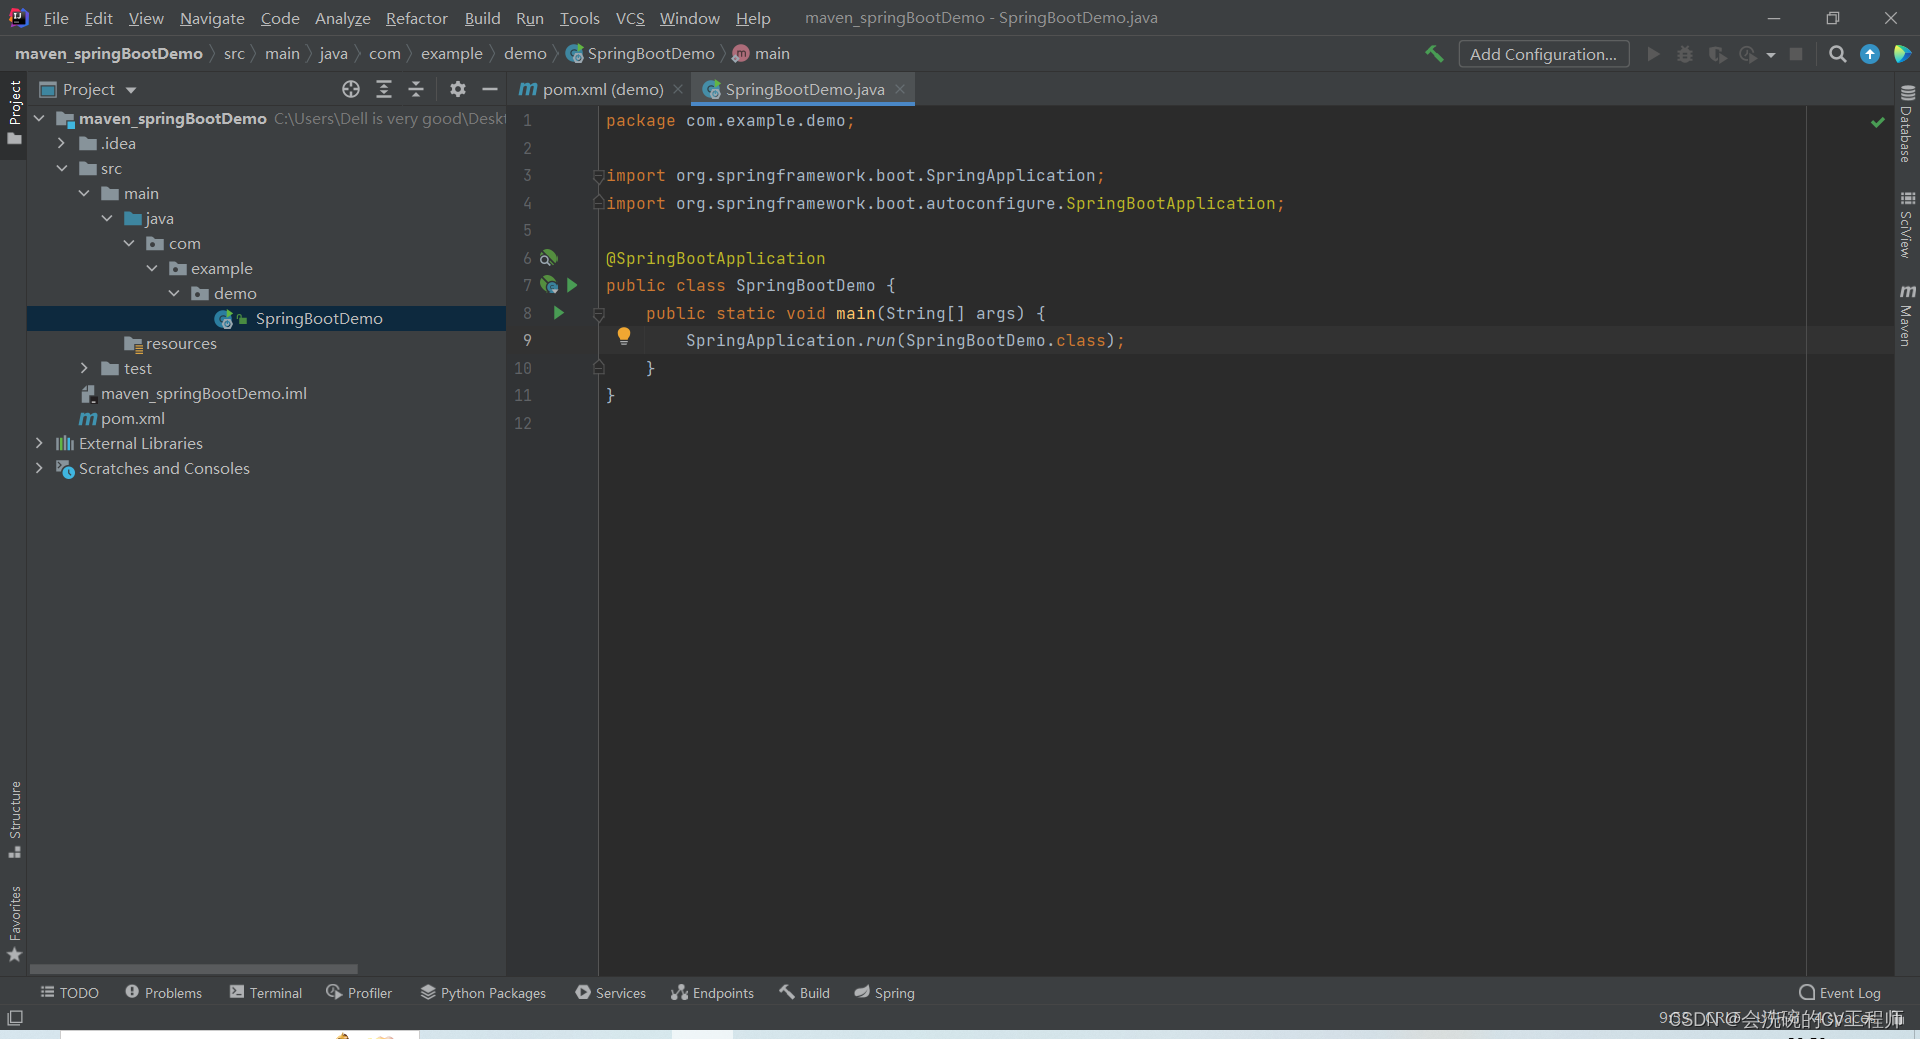Close the pom.xml (demo) tab

[678, 89]
